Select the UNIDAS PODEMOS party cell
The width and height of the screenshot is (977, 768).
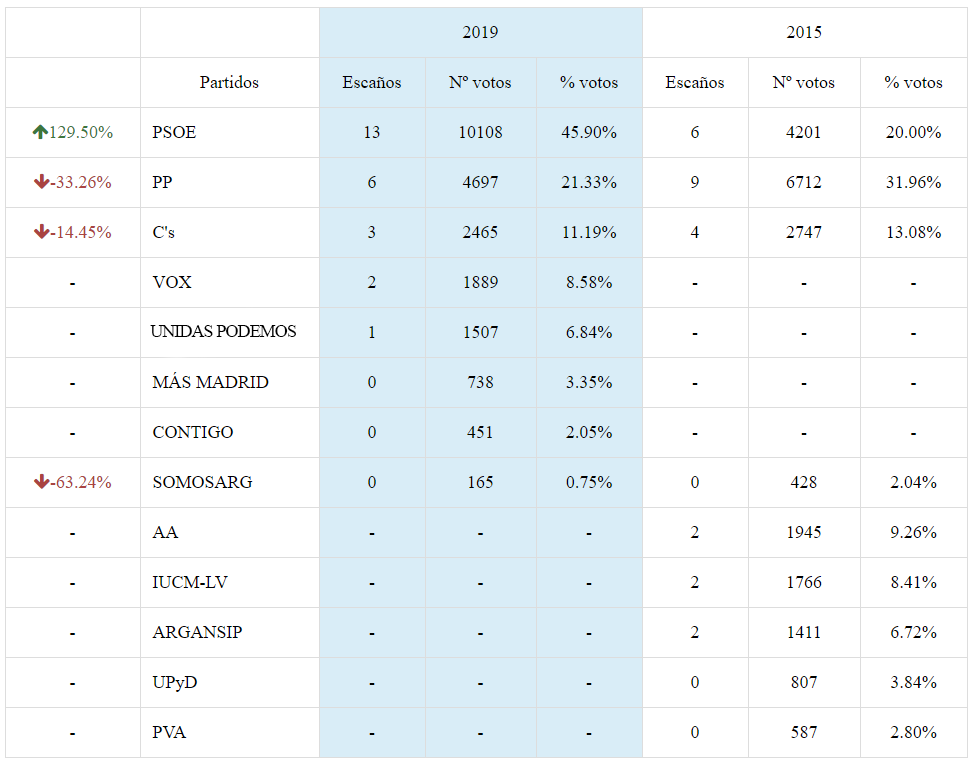click(x=224, y=332)
